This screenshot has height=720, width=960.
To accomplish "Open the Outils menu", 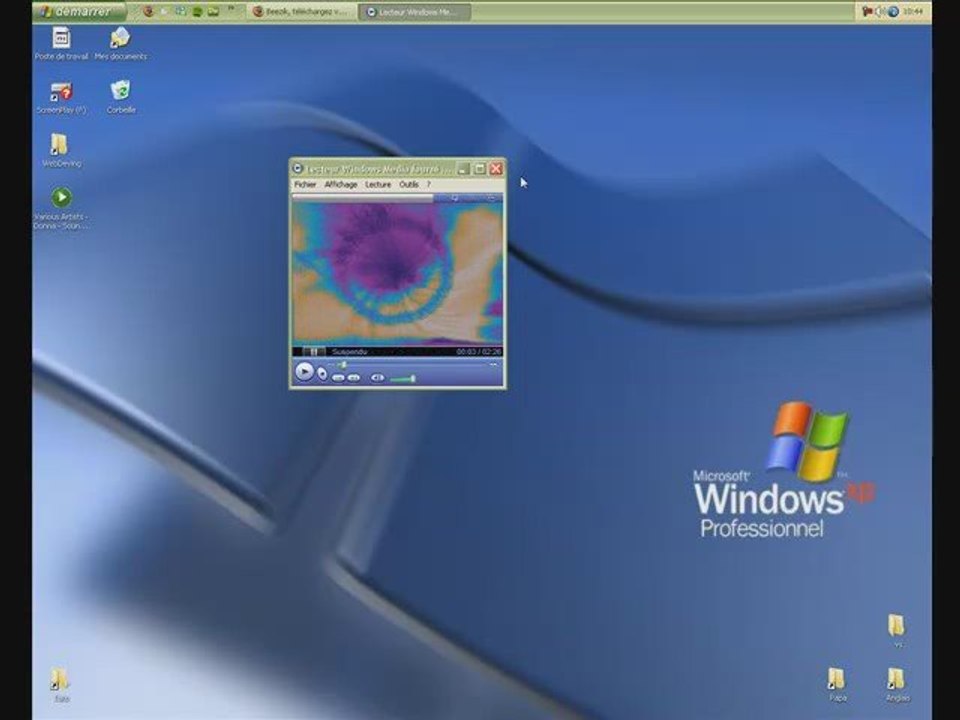I will [x=408, y=184].
